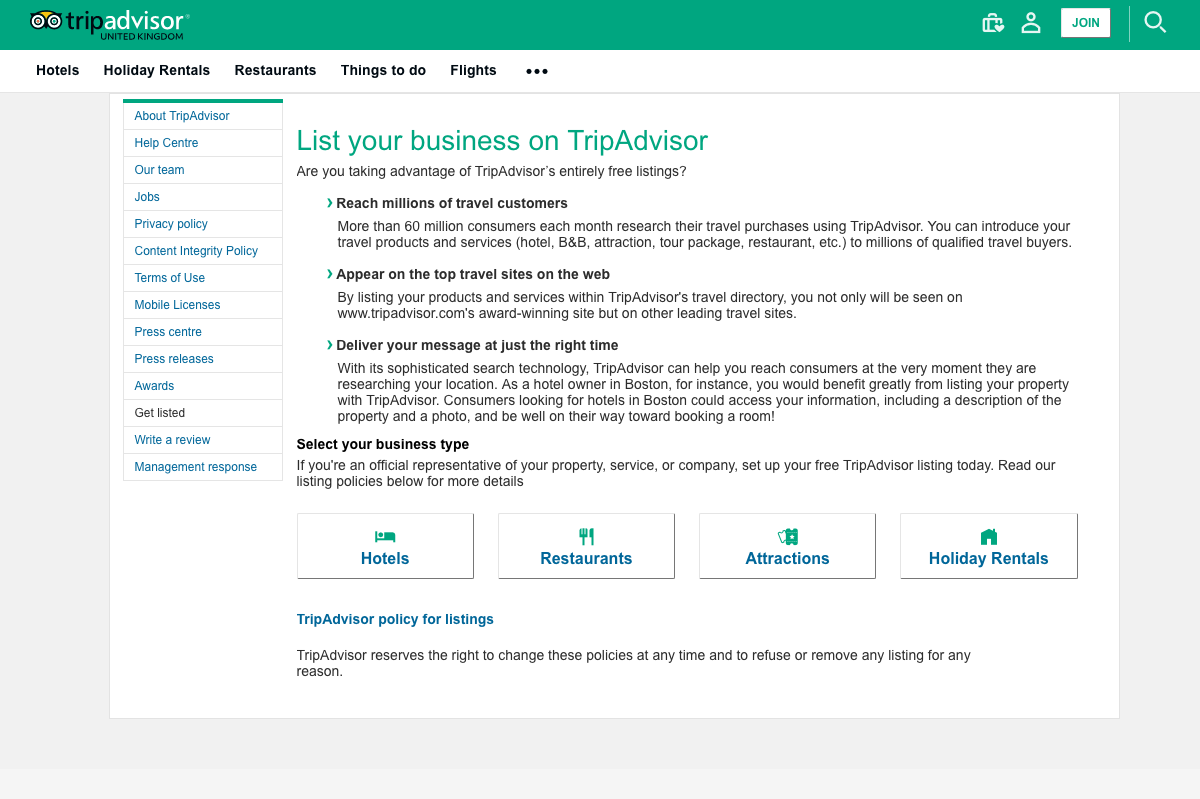Choose the Hotels business type button
1200x799 pixels.
tap(385, 546)
